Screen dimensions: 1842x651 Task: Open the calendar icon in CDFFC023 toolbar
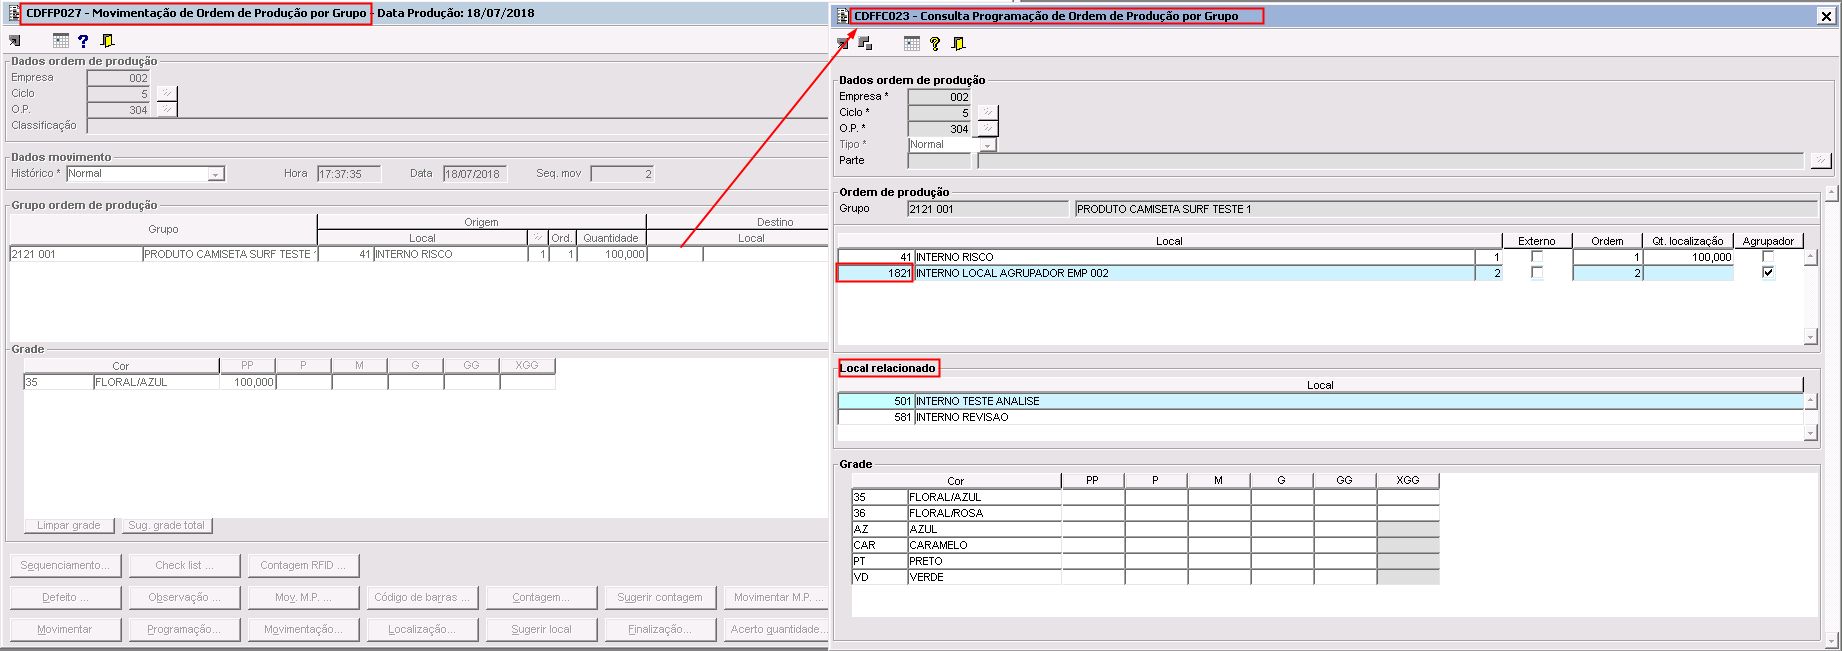click(911, 43)
